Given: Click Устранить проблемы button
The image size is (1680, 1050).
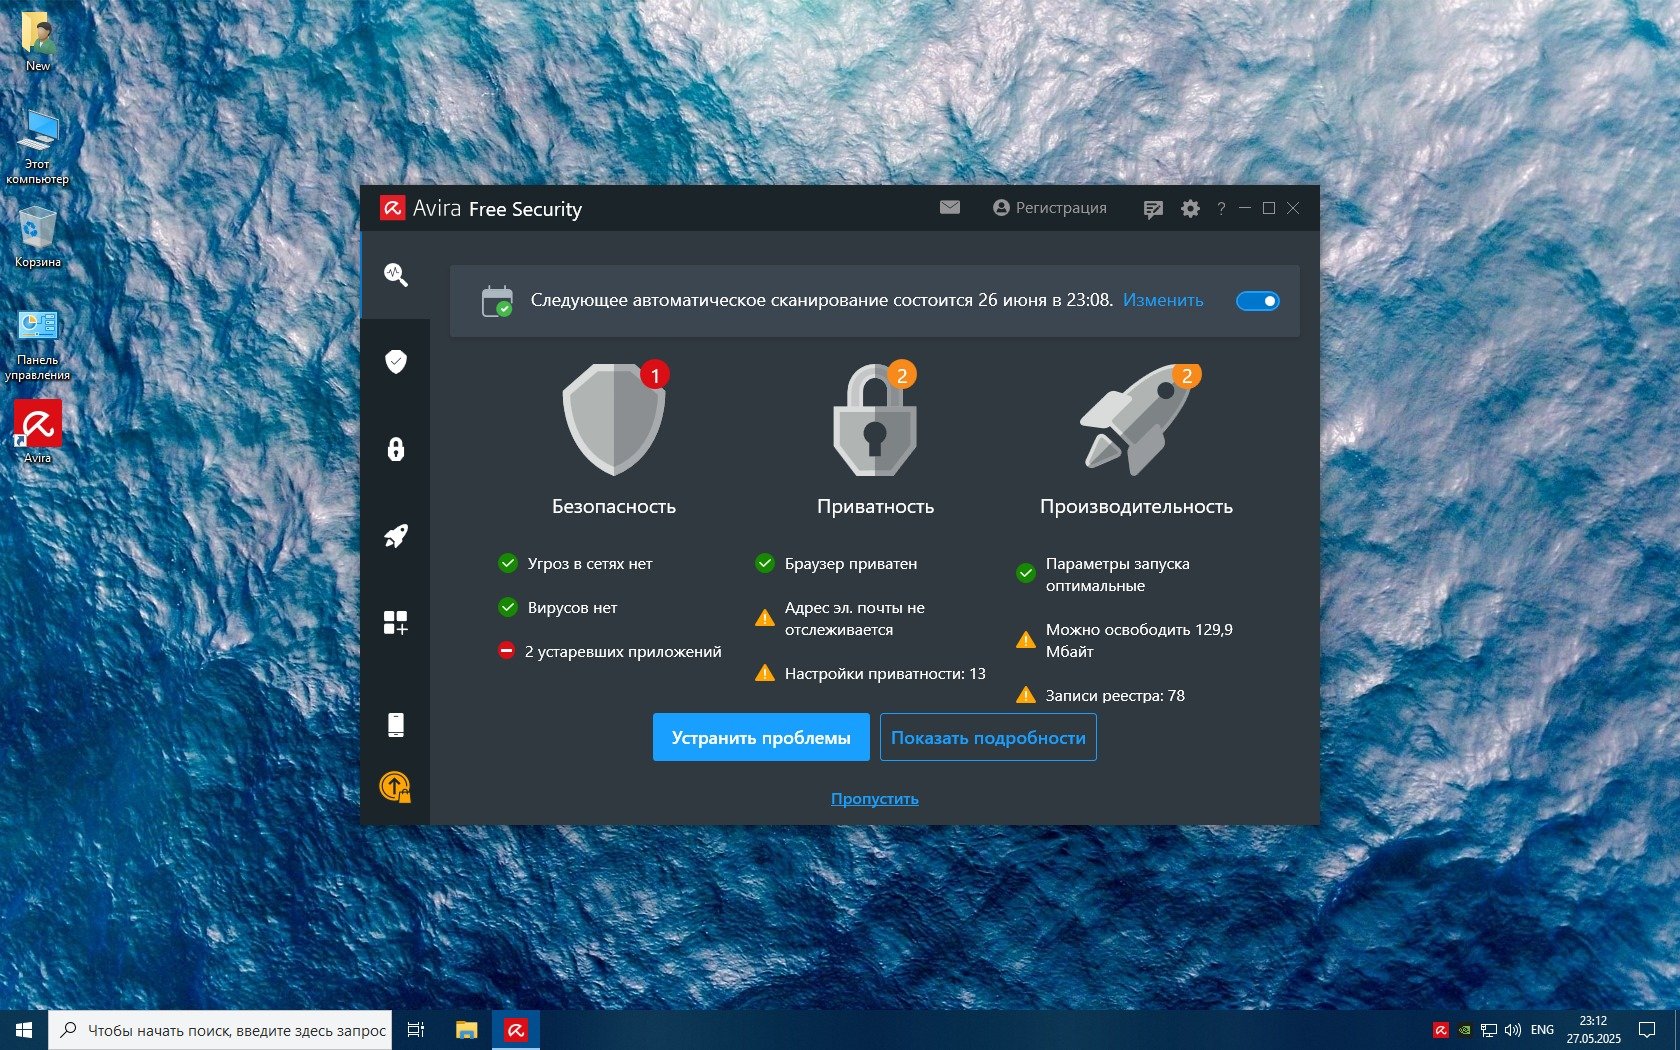Looking at the screenshot, I should 761,737.
